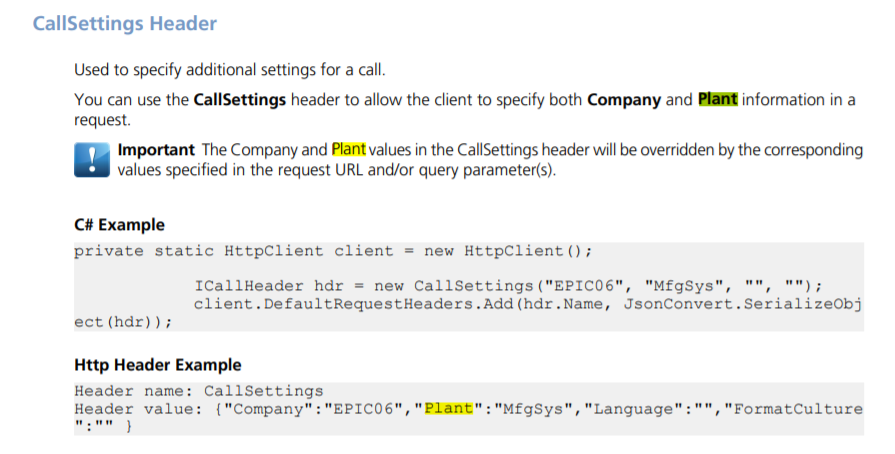Screen dimensions: 895x454
Task: Click the client.DefaultRequestHeaders.Add code line
Action: [528, 303]
